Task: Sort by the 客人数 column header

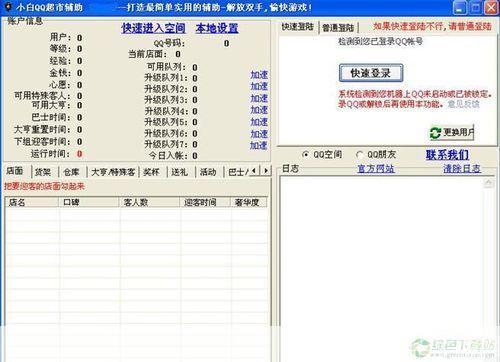Action: click(x=150, y=202)
